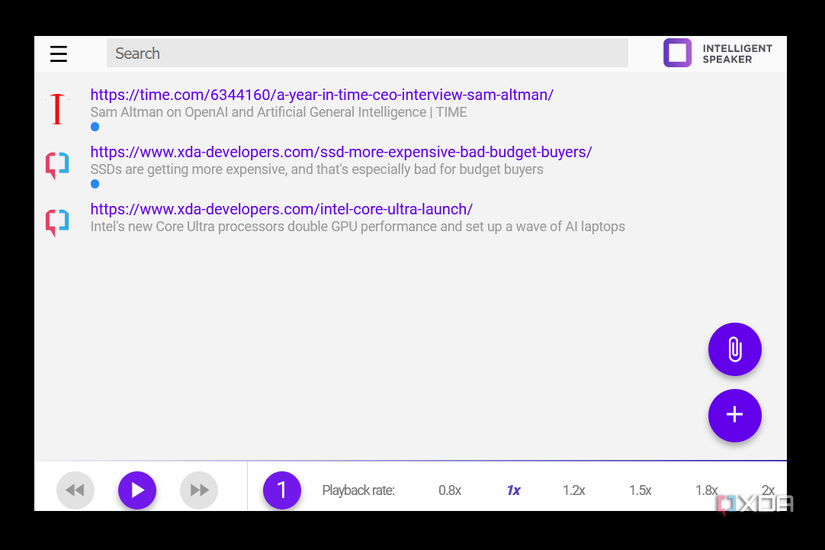This screenshot has height=550, width=825.
Task: Open the hamburger menu
Action: pos(58,54)
